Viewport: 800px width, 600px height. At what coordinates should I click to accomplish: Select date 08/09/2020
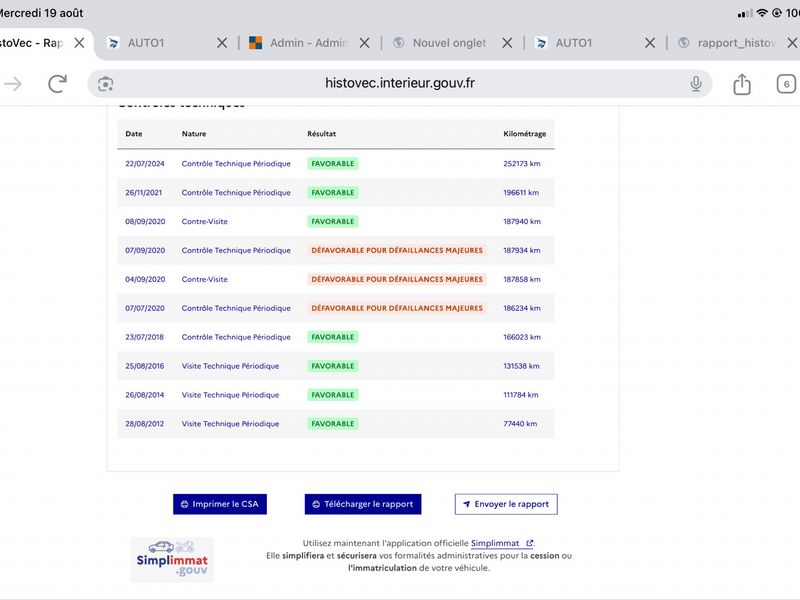point(145,221)
